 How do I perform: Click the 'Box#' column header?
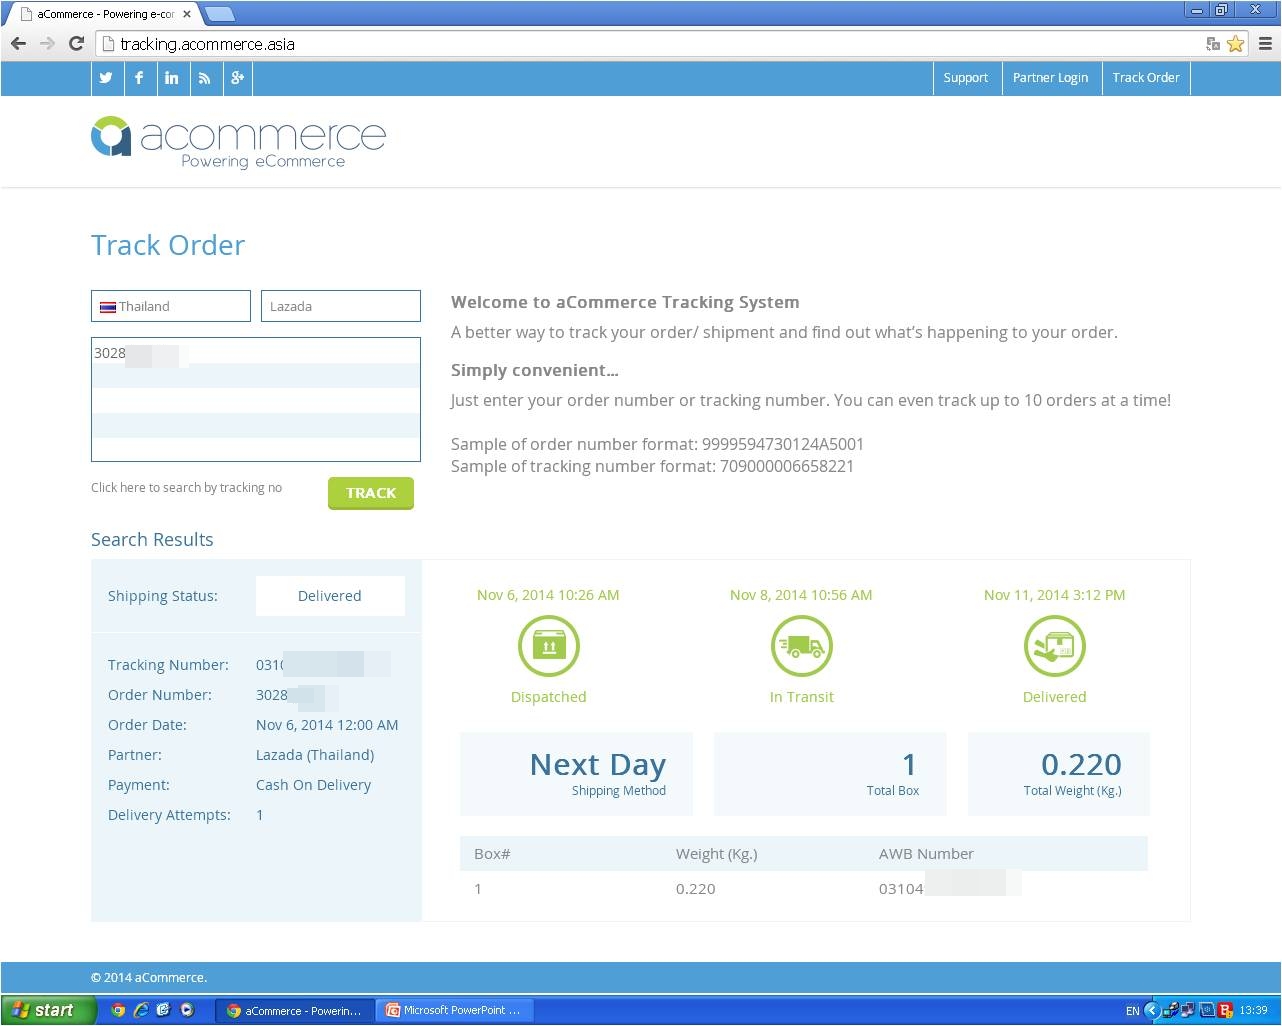pos(492,854)
